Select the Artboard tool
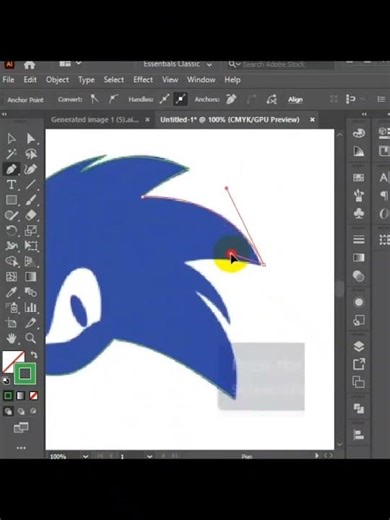The height and width of the screenshot is (520, 390). pos(11,323)
